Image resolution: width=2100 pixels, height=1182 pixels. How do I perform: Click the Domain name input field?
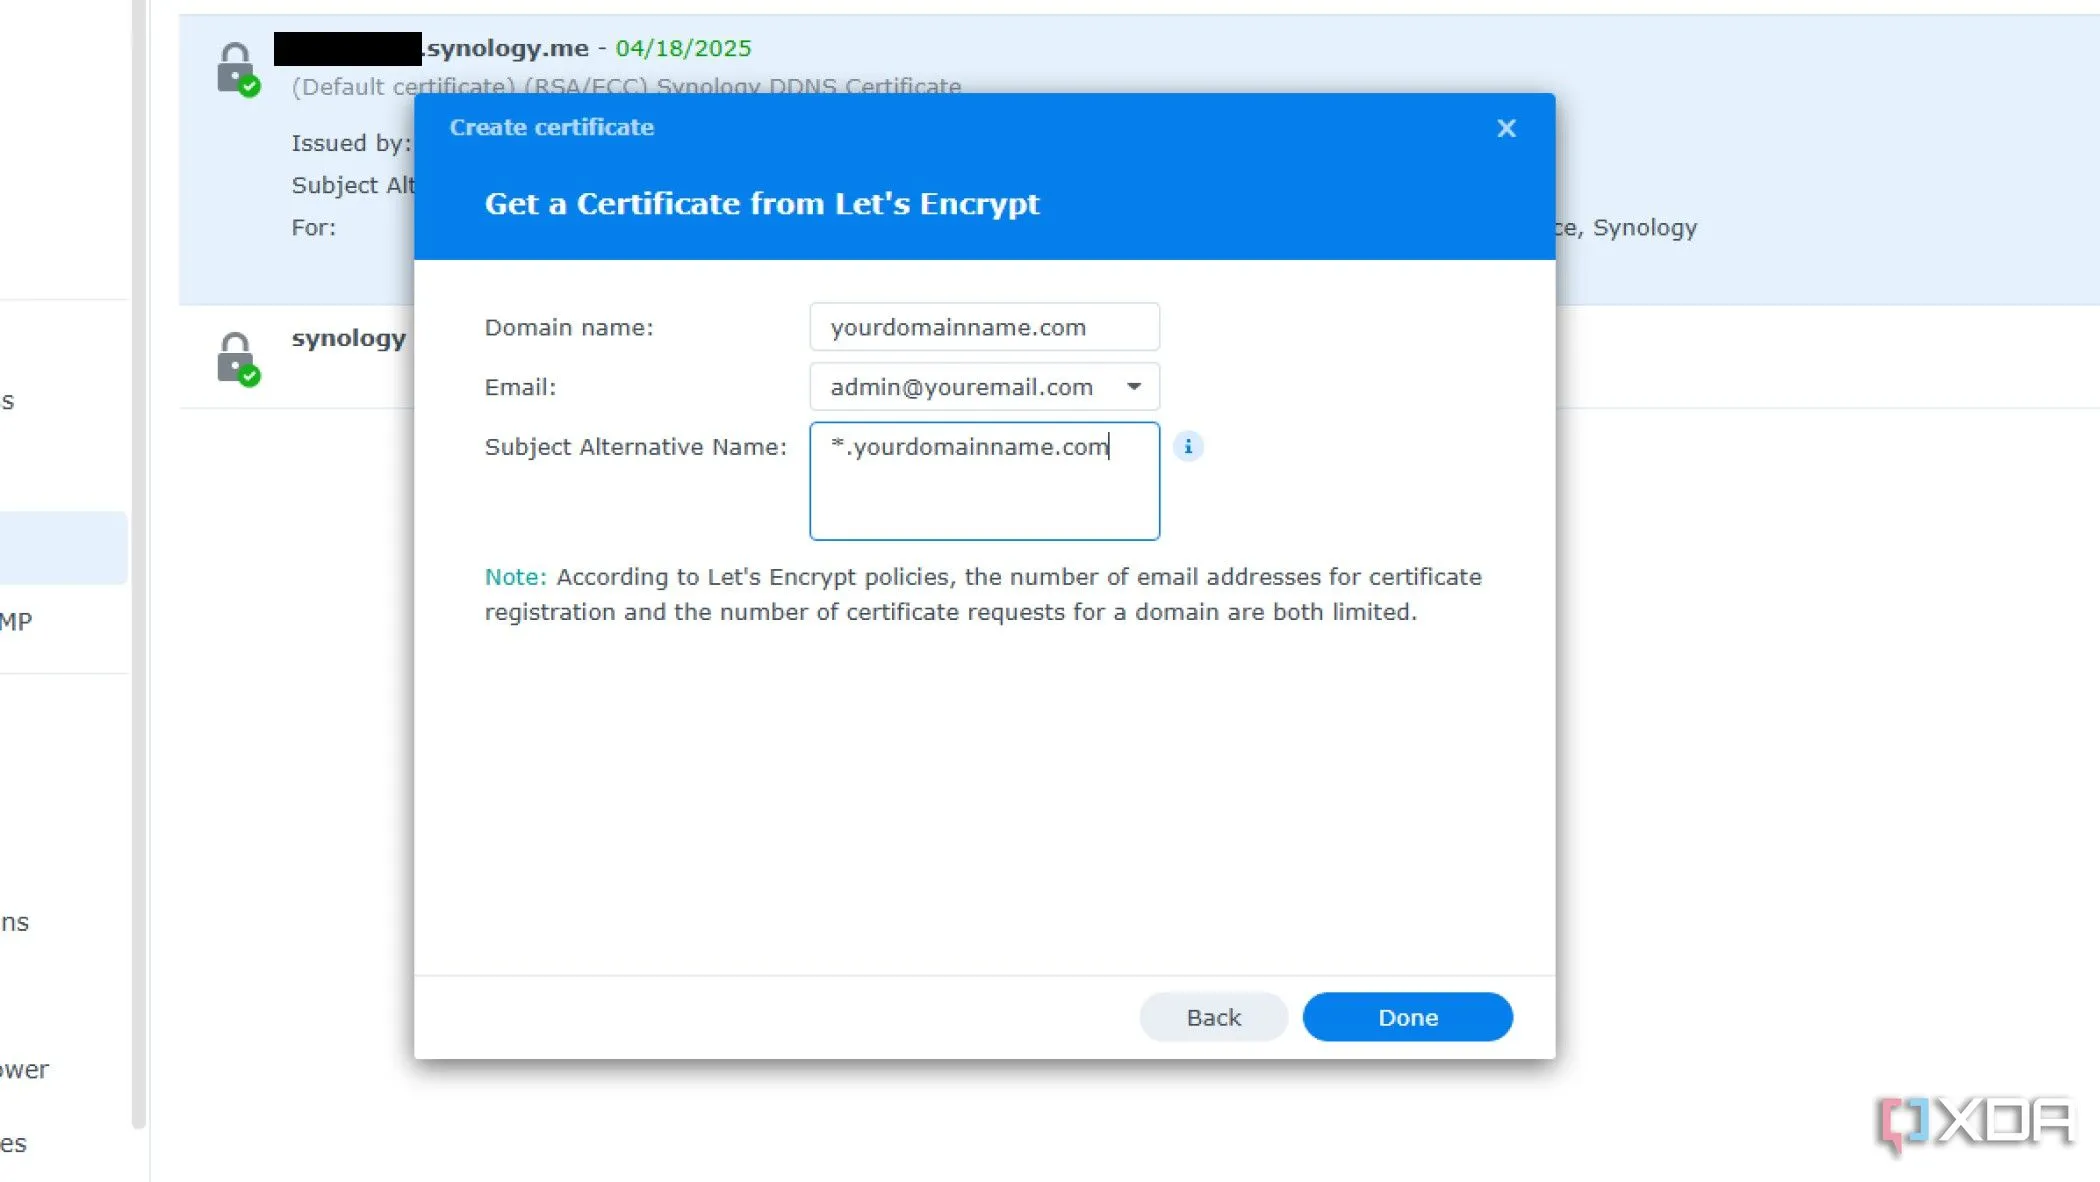pyautogui.click(x=984, y=327)
